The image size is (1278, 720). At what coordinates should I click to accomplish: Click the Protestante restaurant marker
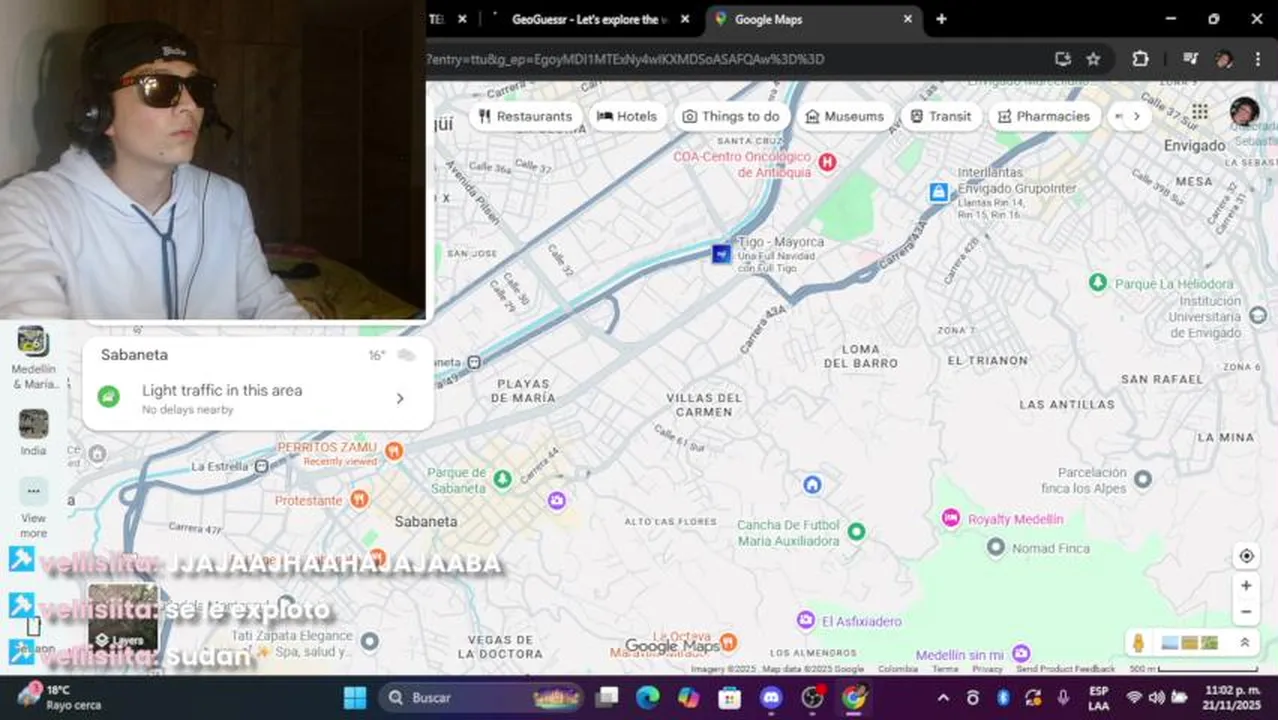click(359, 499)
